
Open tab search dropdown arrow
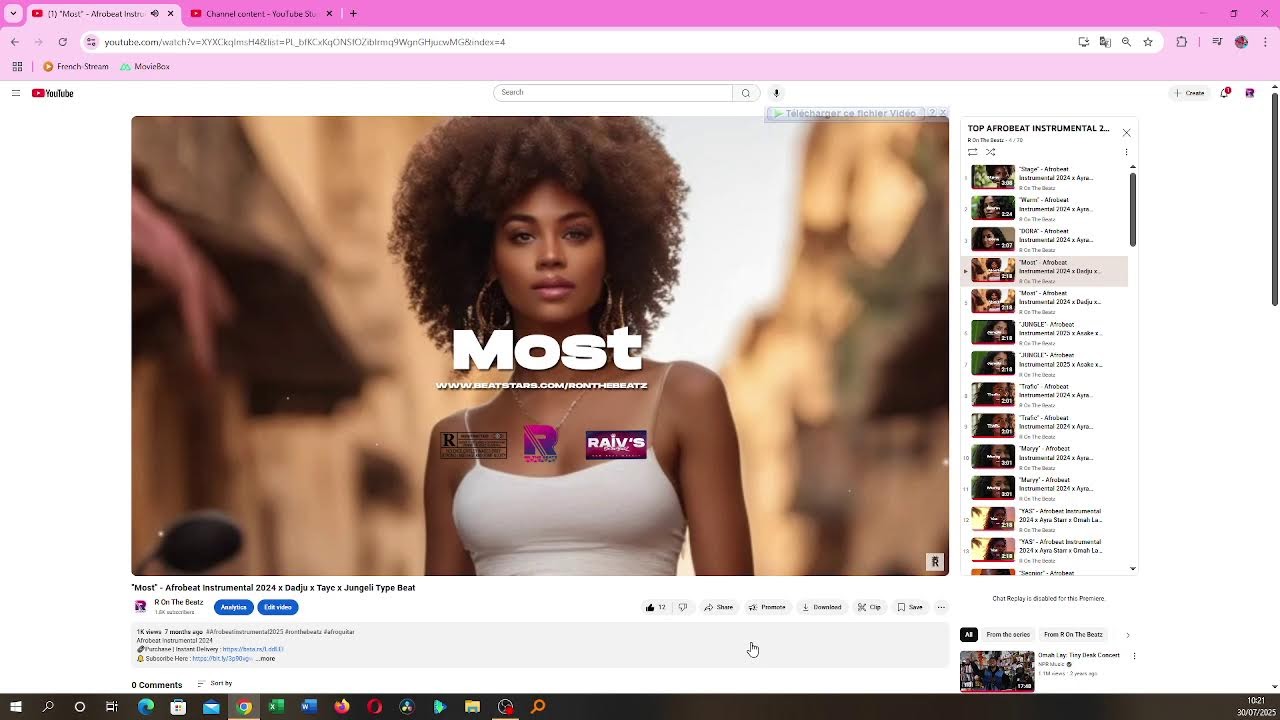click(13, 14)
